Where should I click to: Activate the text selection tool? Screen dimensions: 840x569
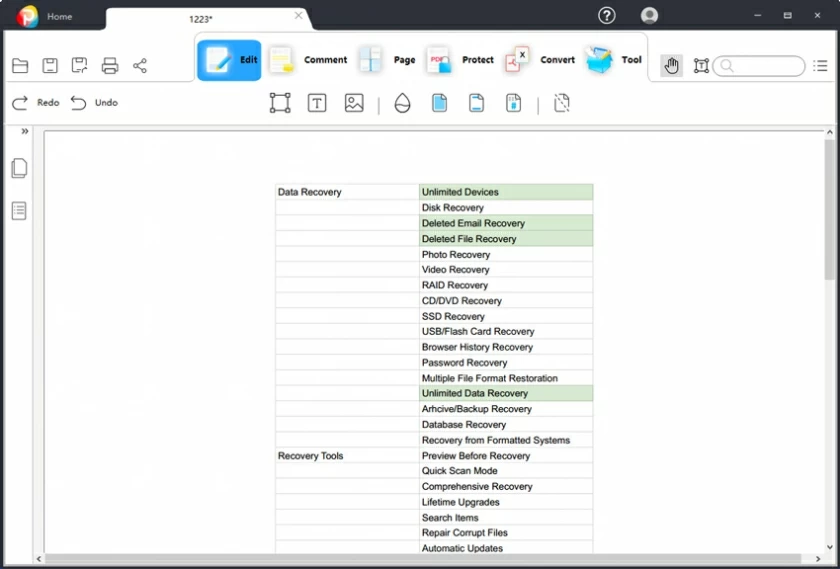pyautogui.click(x=701, y=66)
